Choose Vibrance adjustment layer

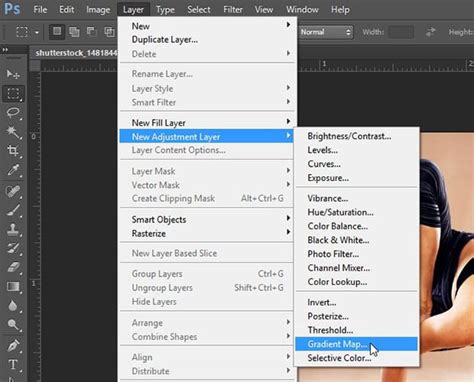pyautogui.click(x=356, y=198)
